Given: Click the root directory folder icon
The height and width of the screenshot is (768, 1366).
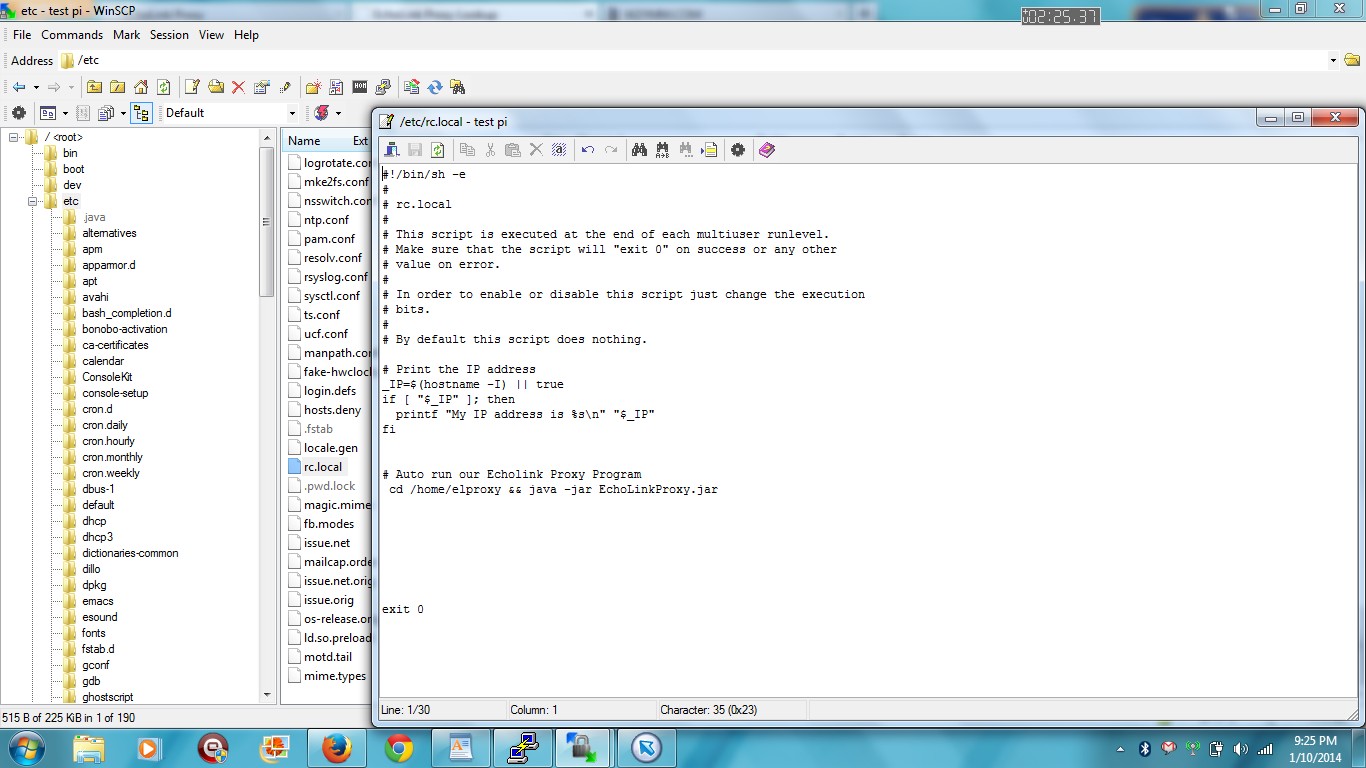Looking at the screenshot, I should click(x=117, y=87).
